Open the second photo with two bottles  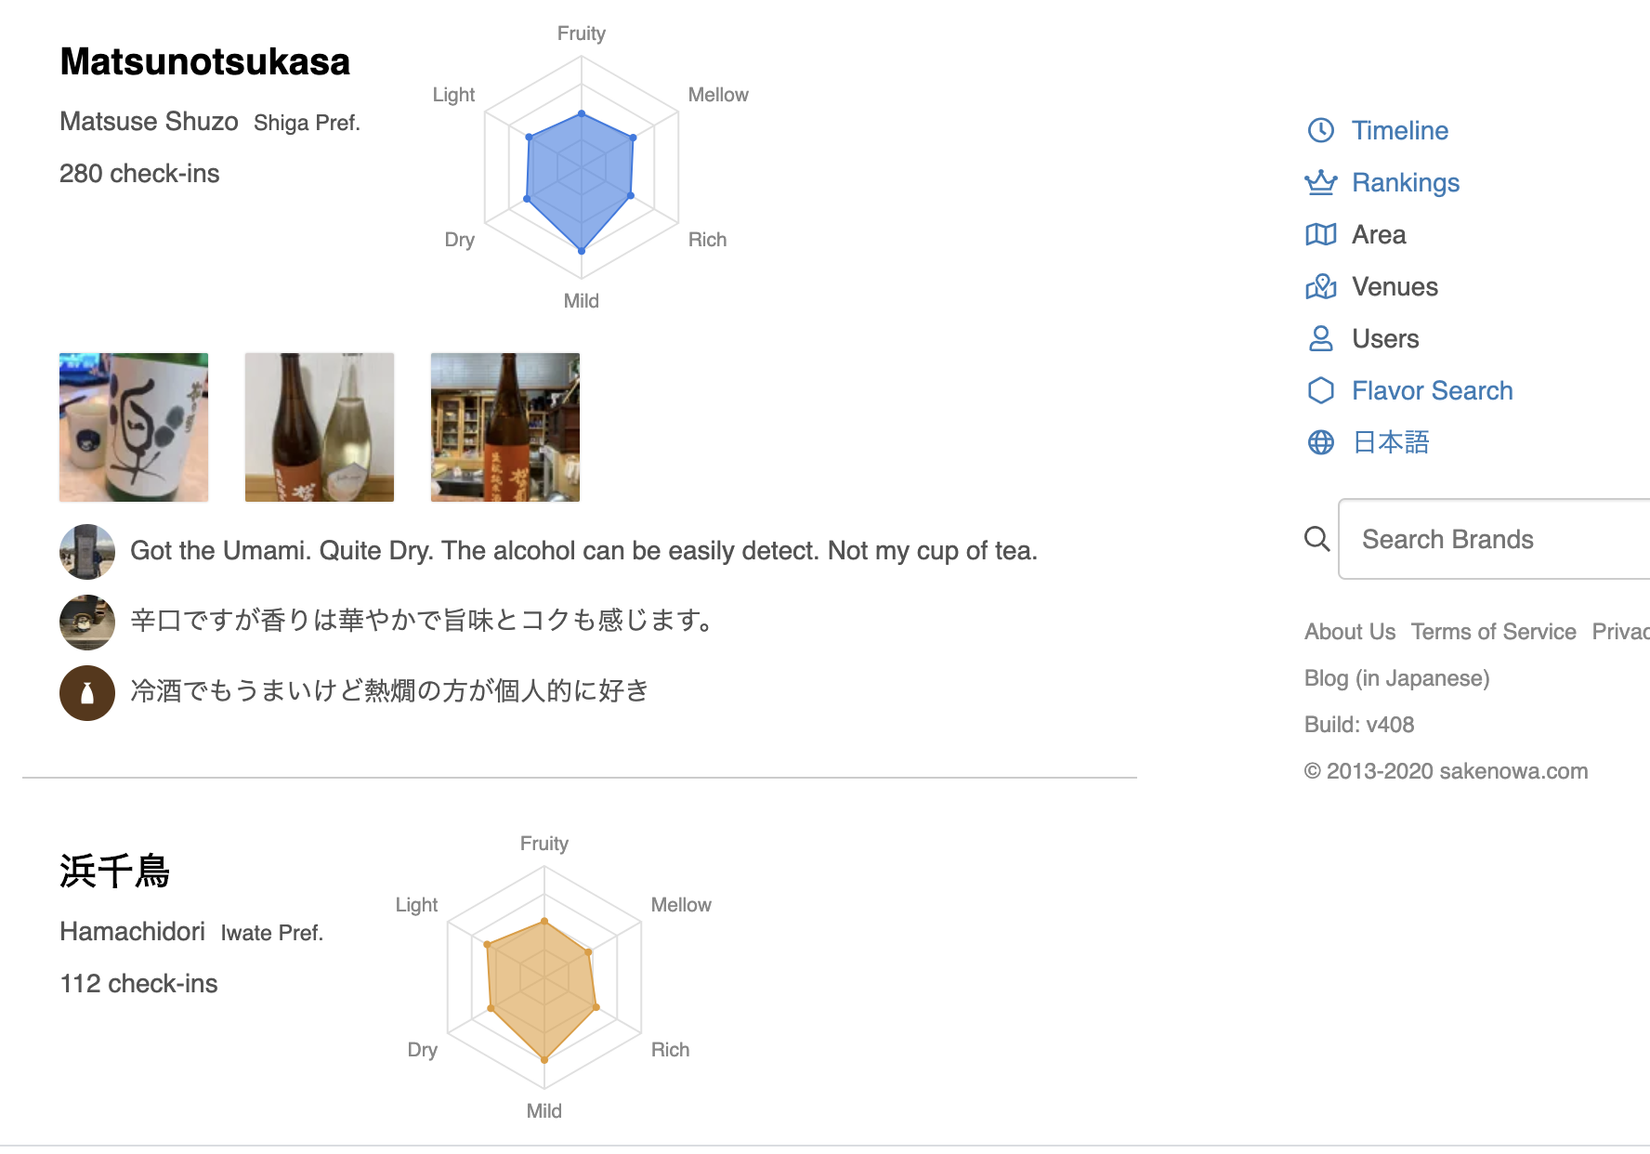(319, 427)
